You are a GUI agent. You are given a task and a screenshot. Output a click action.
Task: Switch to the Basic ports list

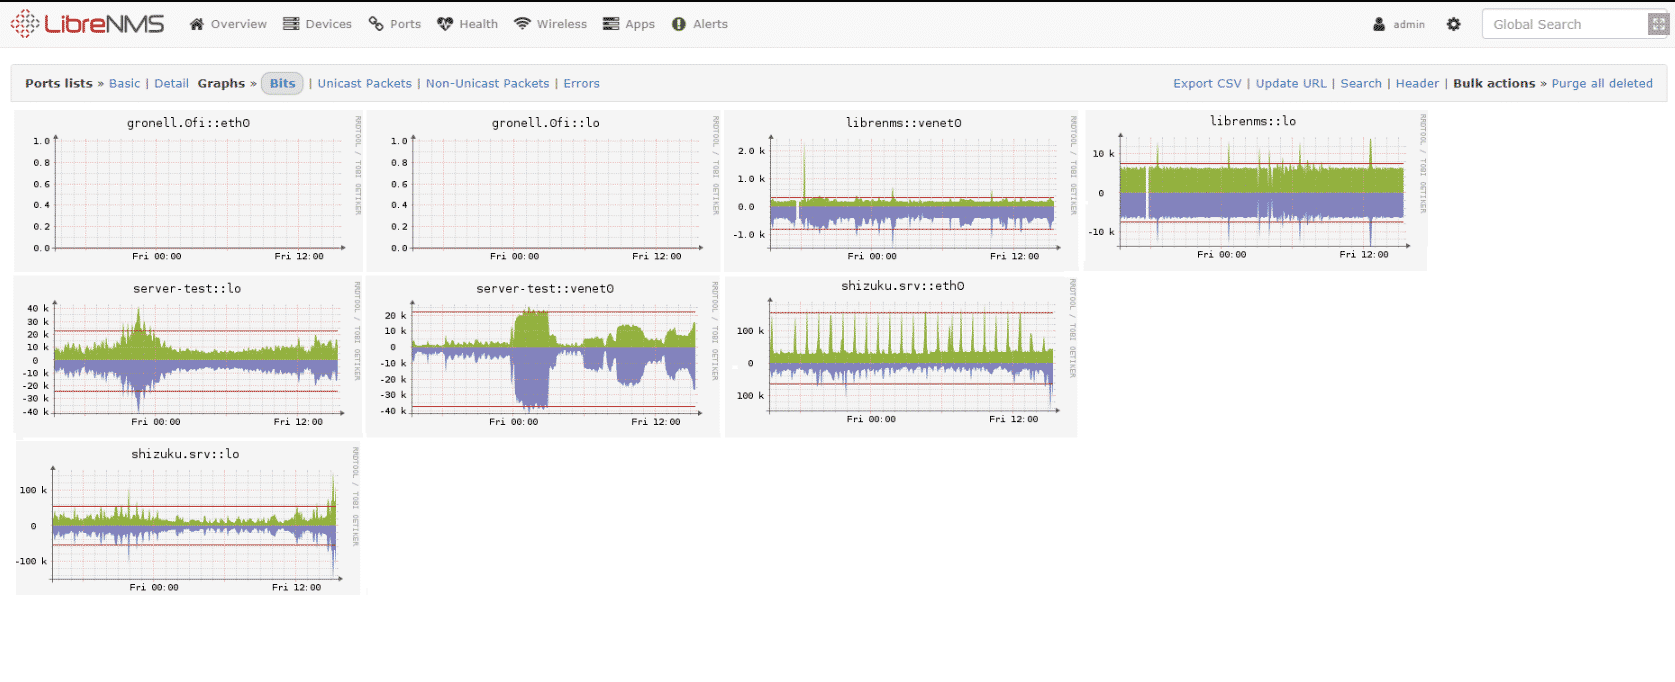coord(124,83)
